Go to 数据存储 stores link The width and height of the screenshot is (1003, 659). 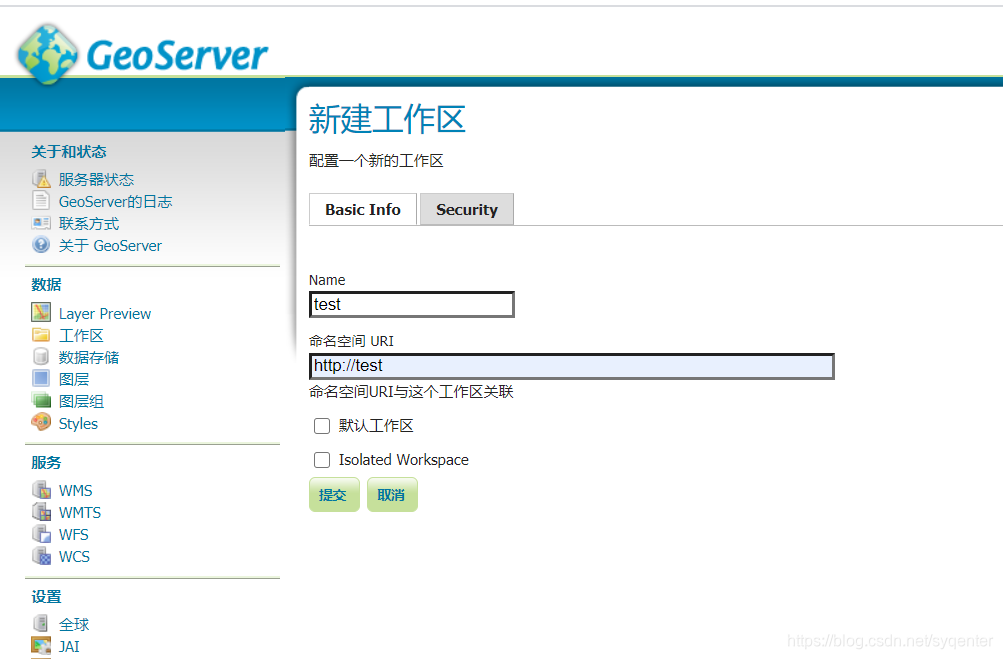pos(89,357)
